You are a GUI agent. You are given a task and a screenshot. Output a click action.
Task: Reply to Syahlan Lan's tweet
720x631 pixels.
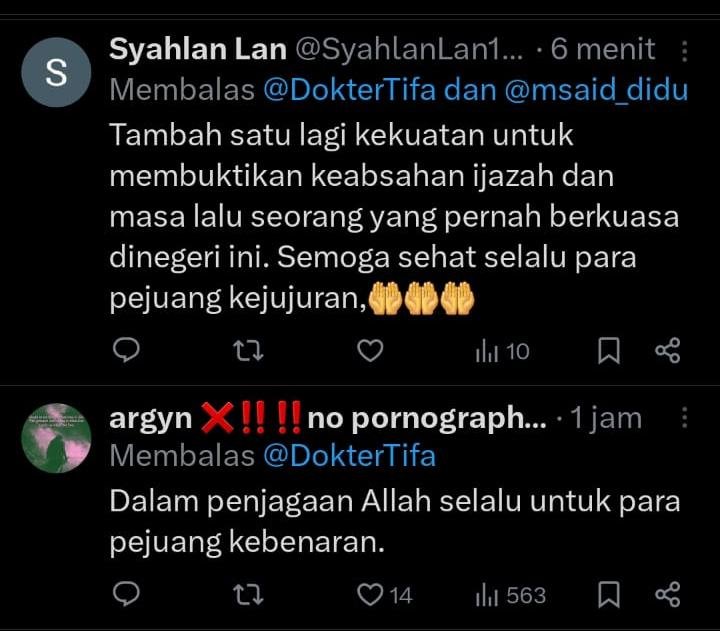click(126, 350)
